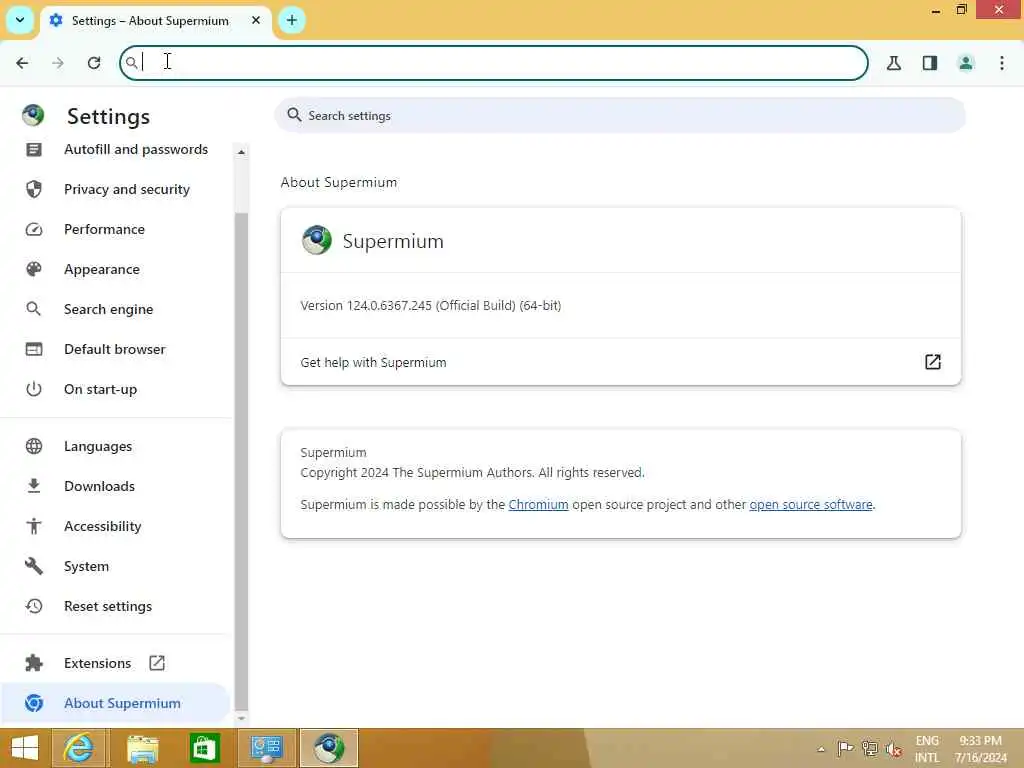Image resolution: width=1024 pixels, height=768 pixels.
Task: Click the version number text
Action: pos(430,306)
